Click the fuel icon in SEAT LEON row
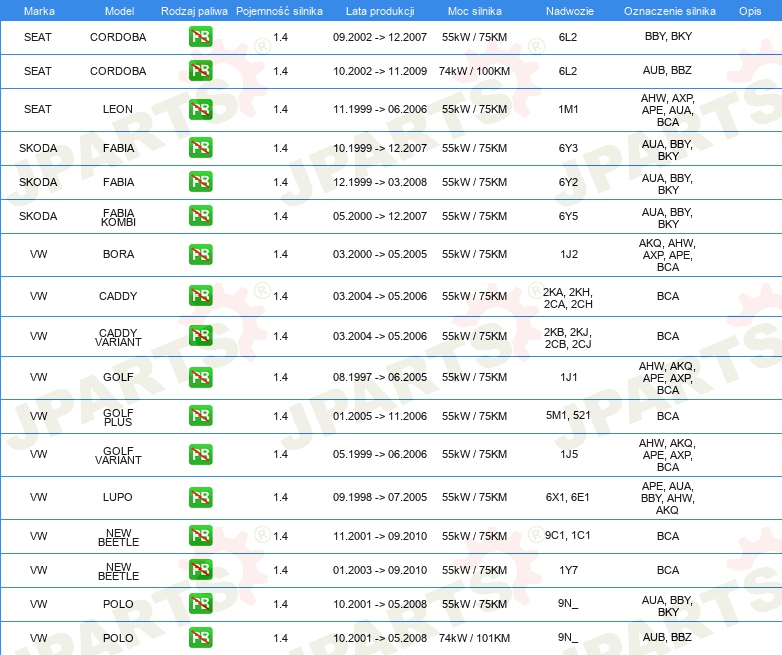 click(x=200, y=109)
